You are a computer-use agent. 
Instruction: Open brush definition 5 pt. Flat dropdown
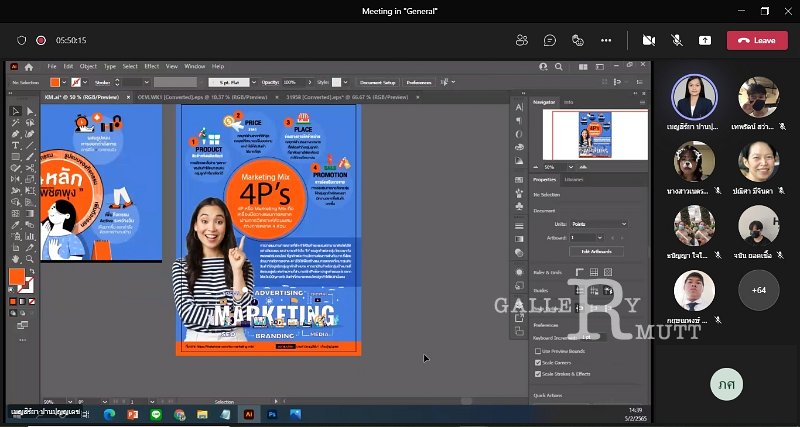[254, 82]
